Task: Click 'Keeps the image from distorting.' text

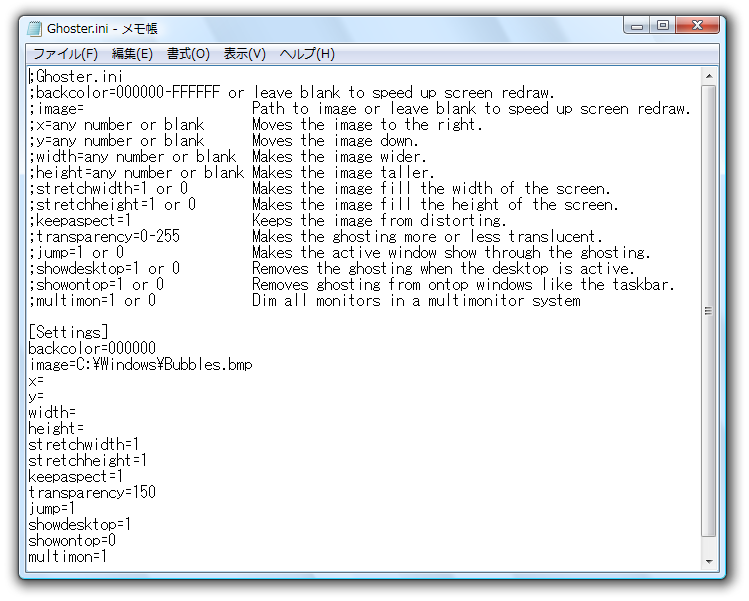Action: [x=379, y=220]
